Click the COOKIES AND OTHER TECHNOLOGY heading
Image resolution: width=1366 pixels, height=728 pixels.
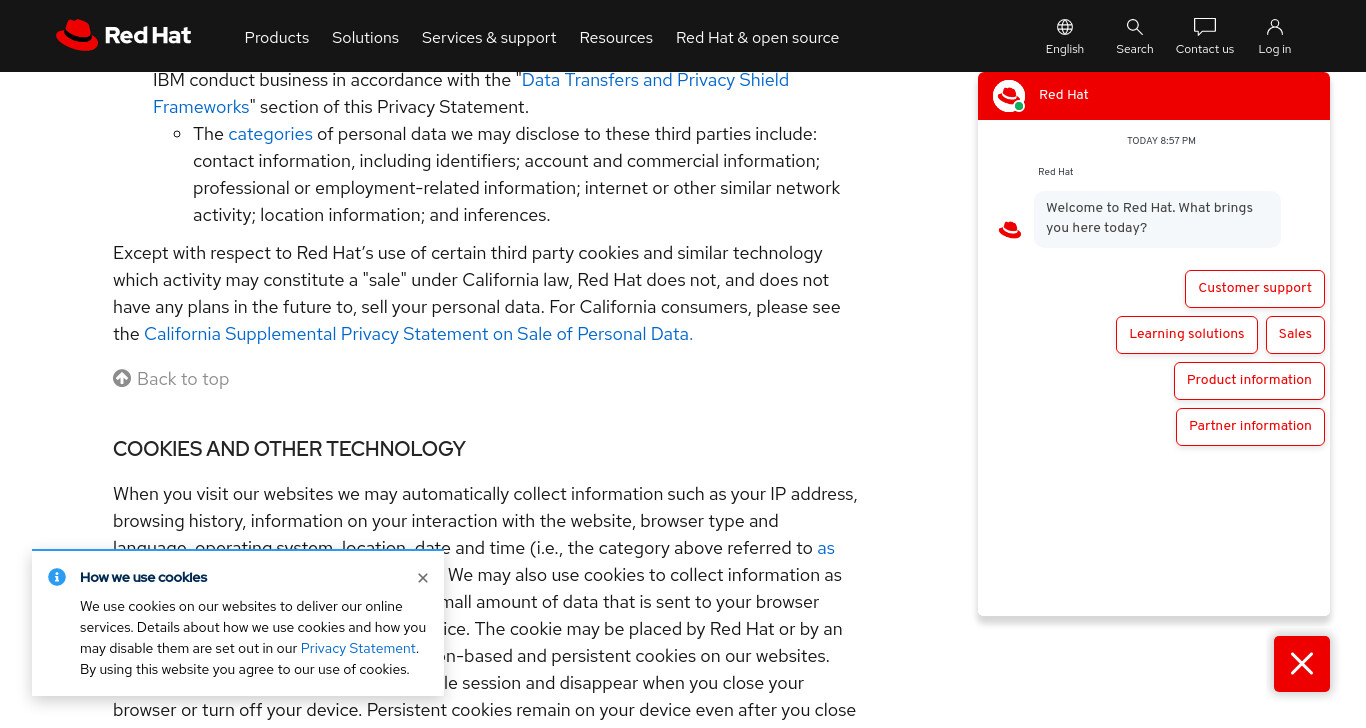289,449
